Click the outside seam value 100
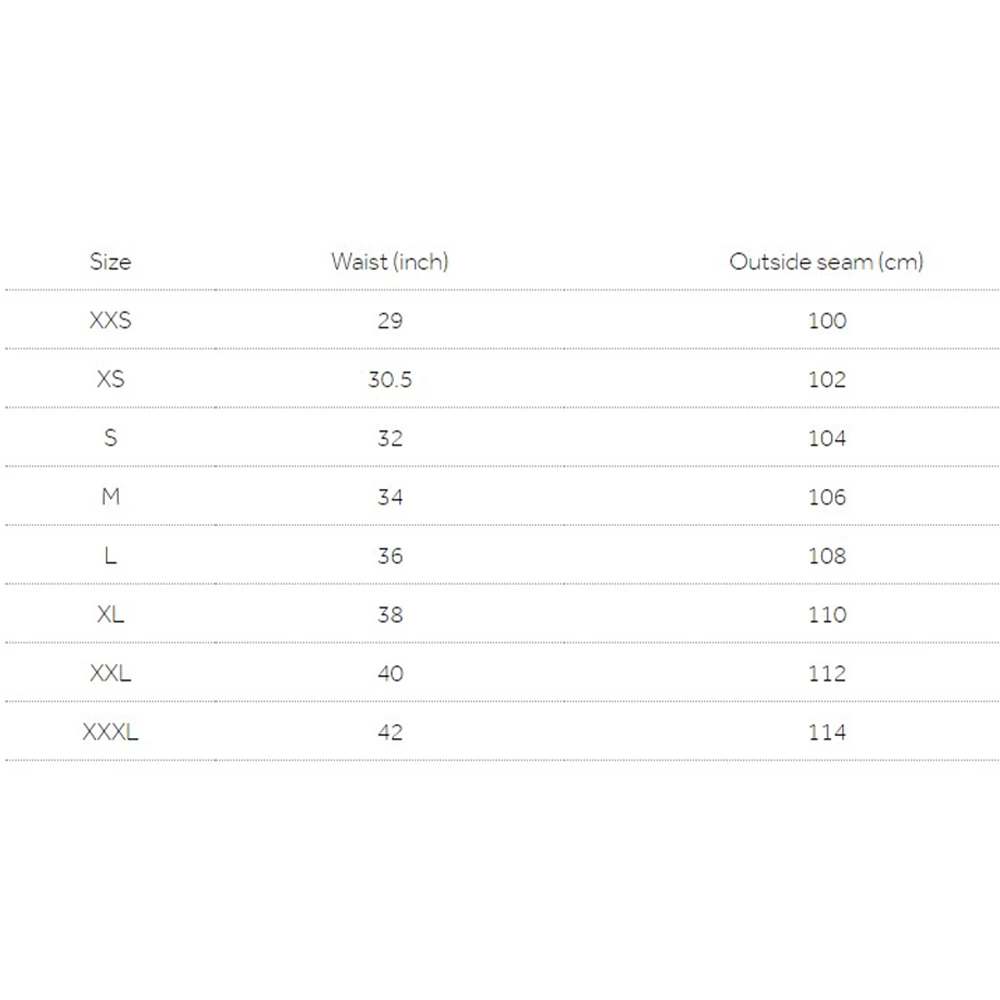The image size is (1000, 1000). pos(826,321)
